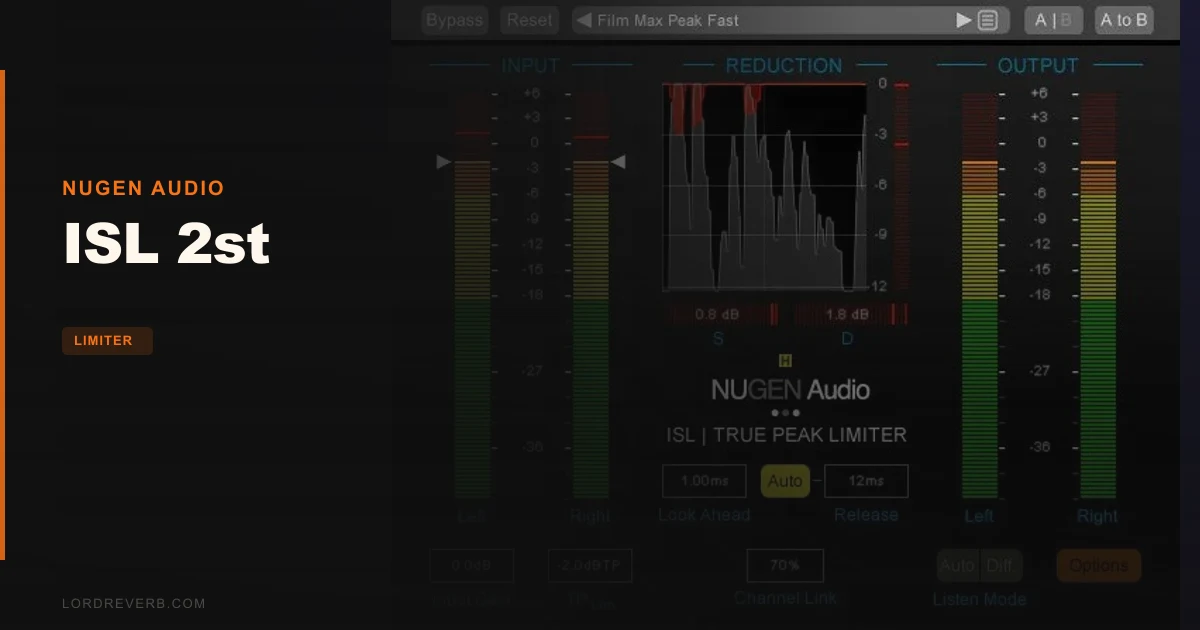
Task: Click the Release 12ms value field
Action: click(866, 481)
